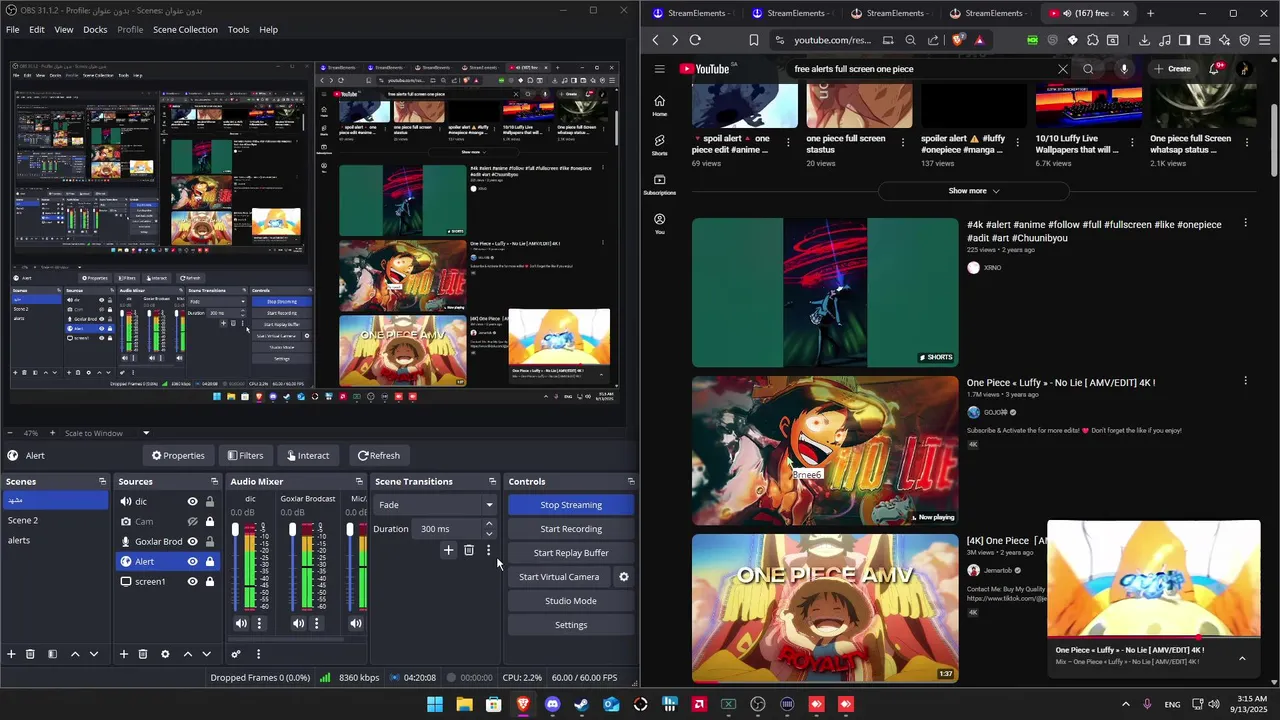Toggle lock on dic source
Viewport: 1280px width, 720px height.
click(x=210, y=501)
